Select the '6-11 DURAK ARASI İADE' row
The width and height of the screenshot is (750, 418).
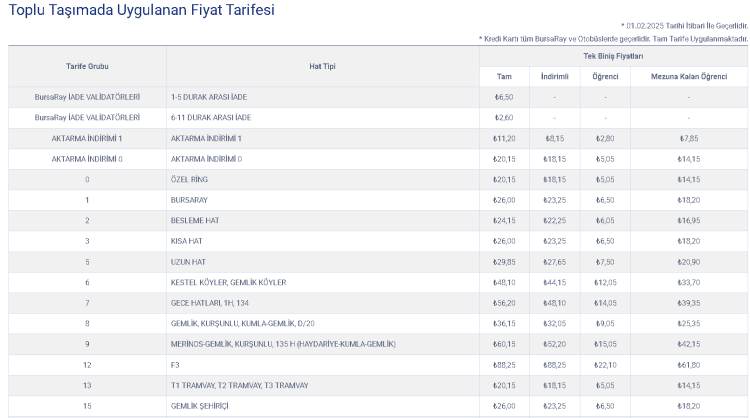pyautogui.click(x=211, y=117)
